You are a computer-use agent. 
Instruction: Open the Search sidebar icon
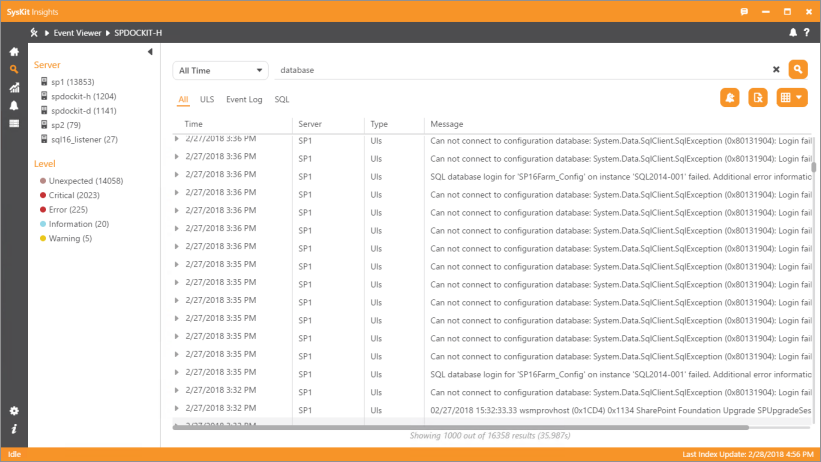[x=14, y=69]
